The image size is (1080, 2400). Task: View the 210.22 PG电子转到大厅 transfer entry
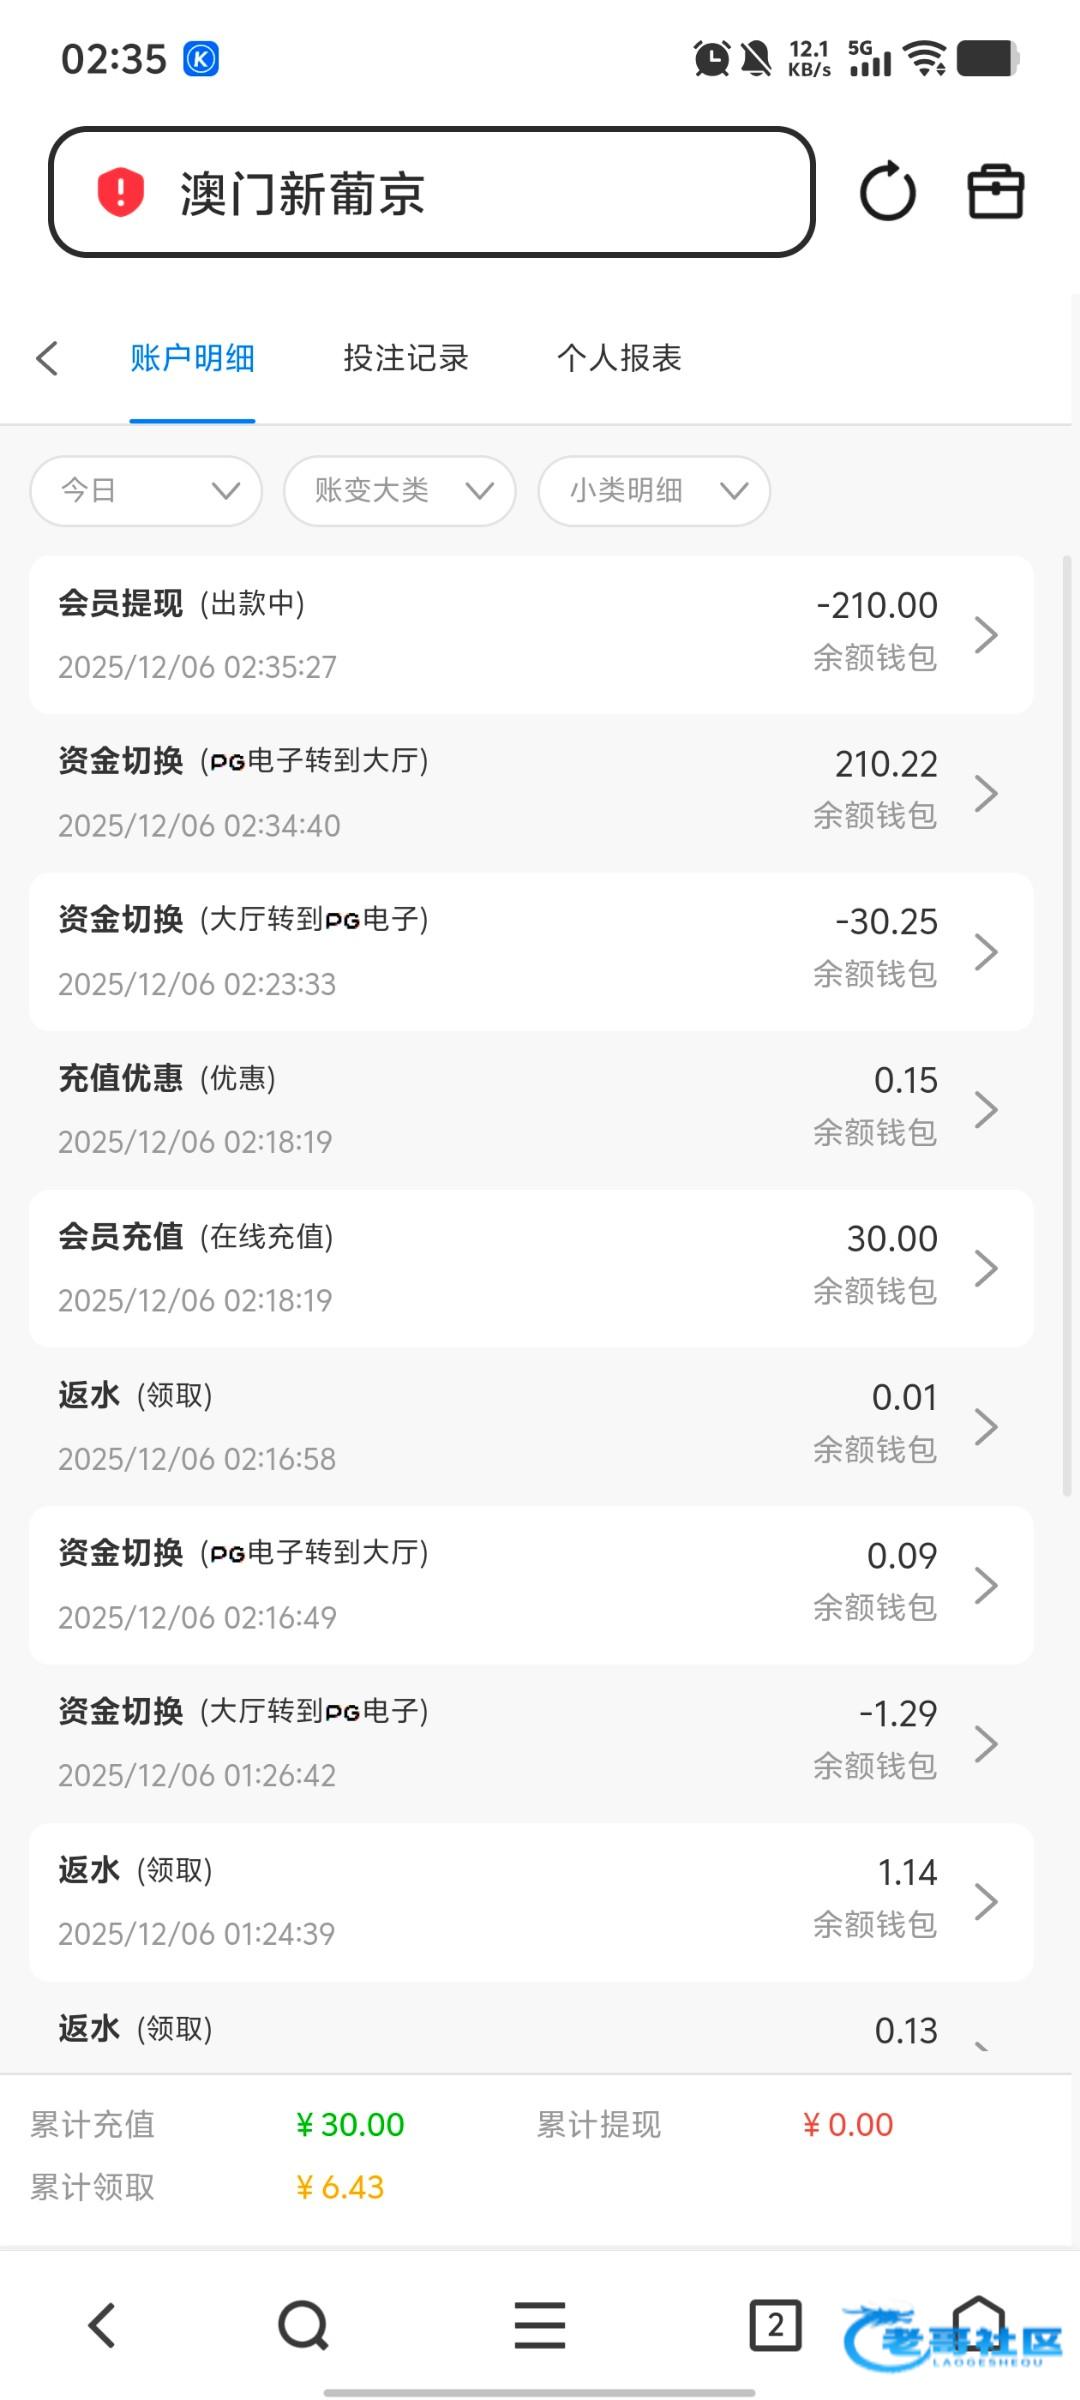tap(531, 793)
